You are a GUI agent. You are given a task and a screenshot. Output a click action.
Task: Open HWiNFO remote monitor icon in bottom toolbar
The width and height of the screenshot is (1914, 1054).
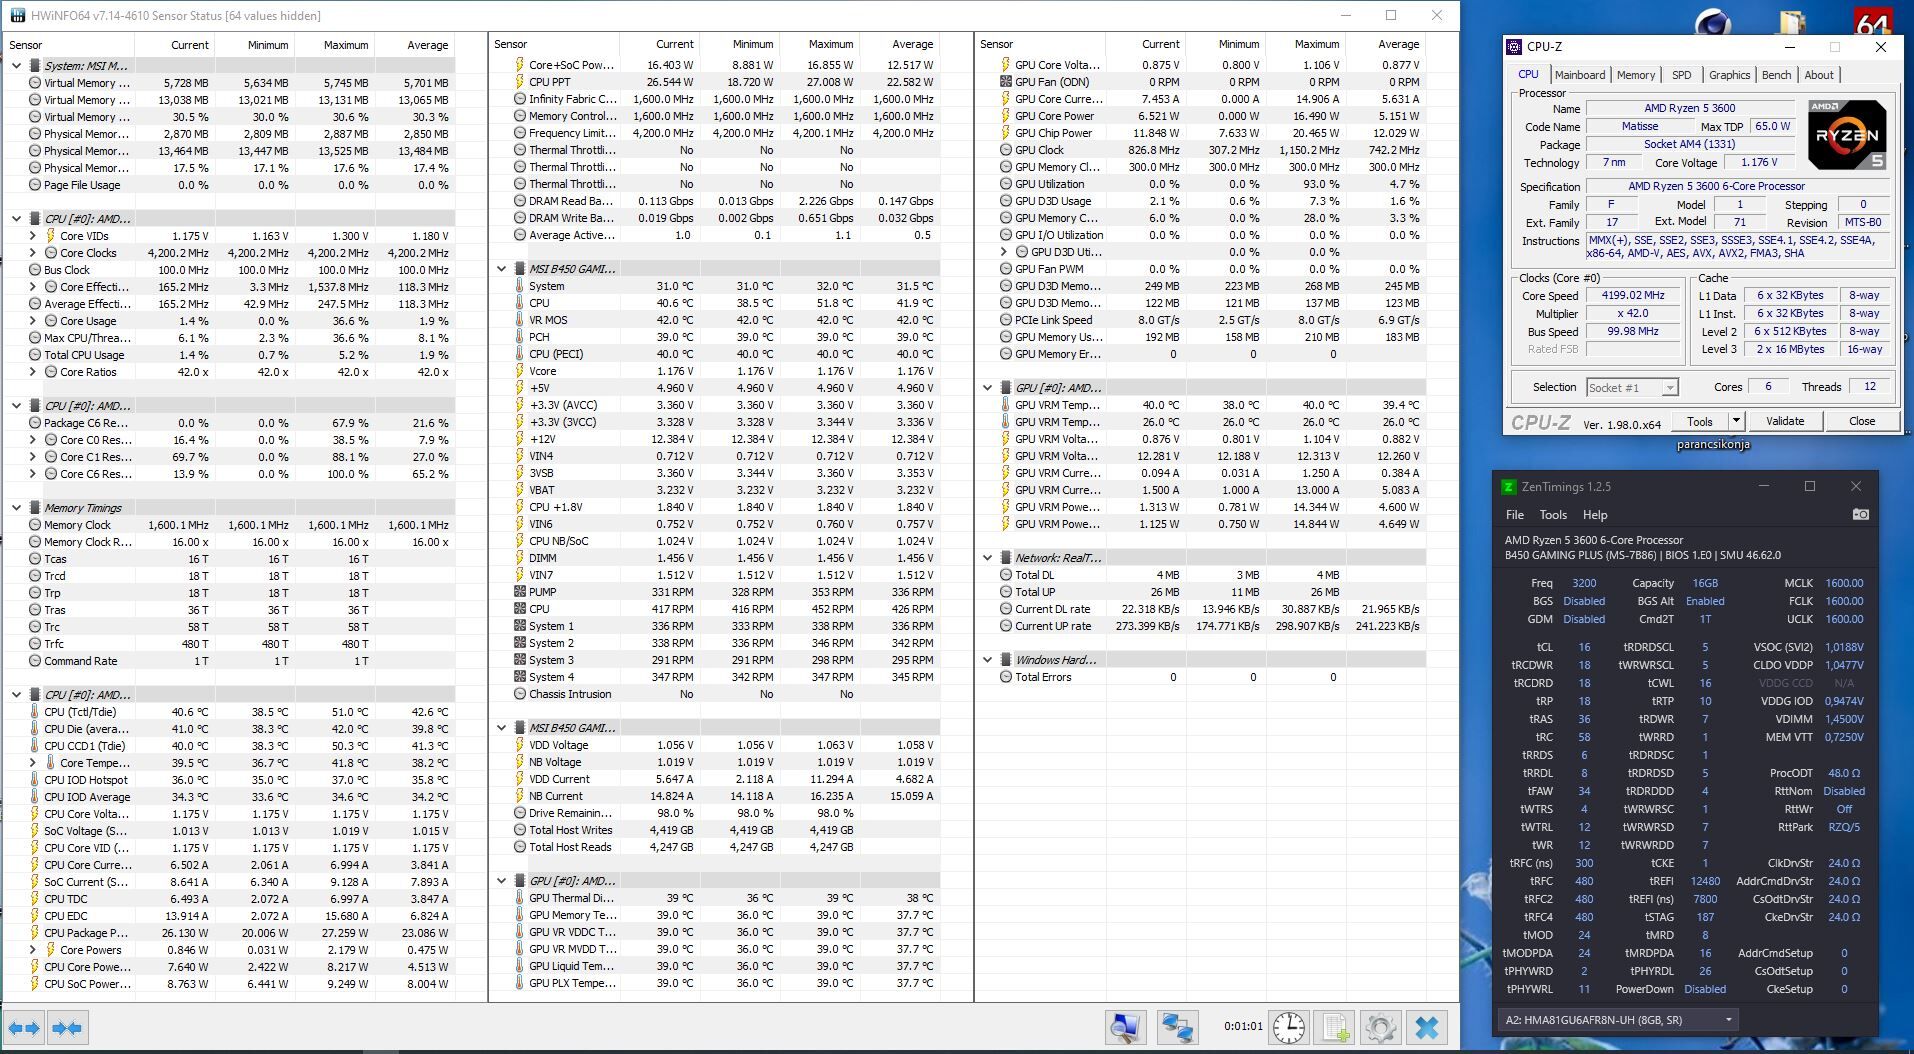click(1125, 1027)
